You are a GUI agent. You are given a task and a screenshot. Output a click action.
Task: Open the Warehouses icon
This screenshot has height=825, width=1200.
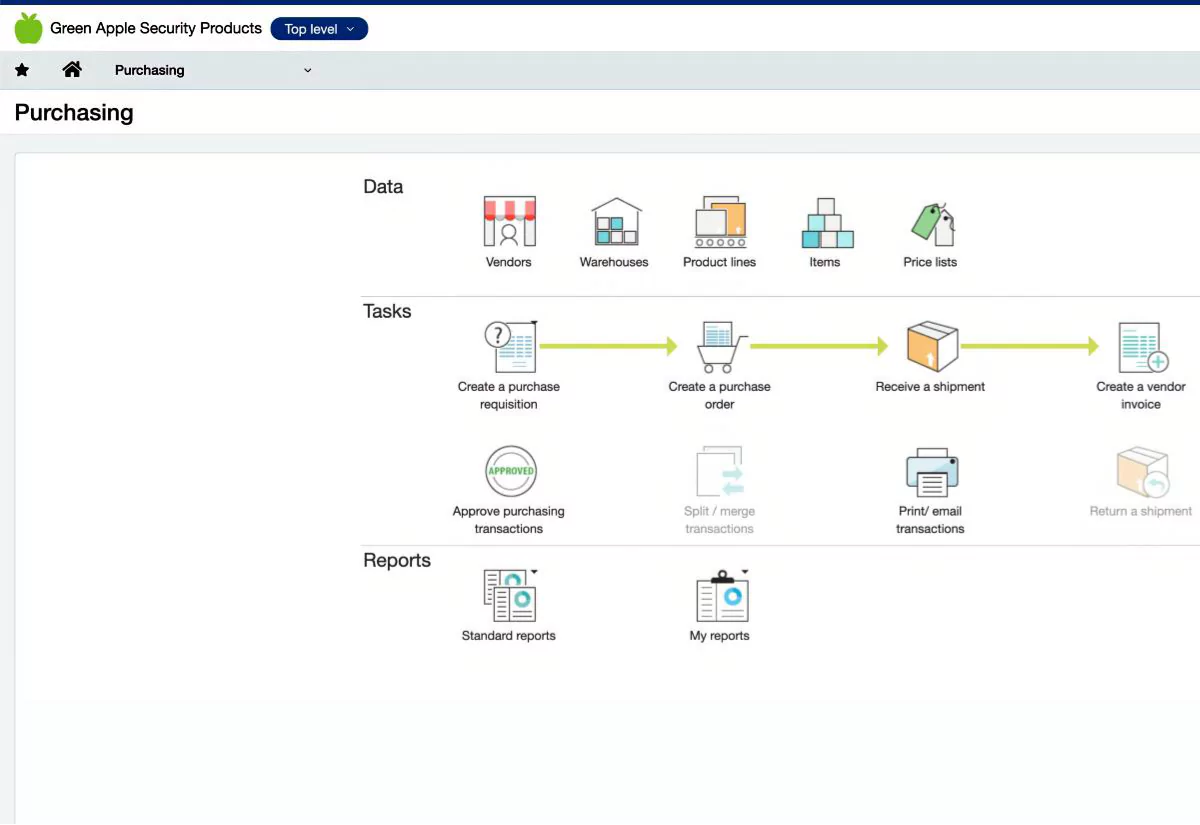(x=614, y=222)
